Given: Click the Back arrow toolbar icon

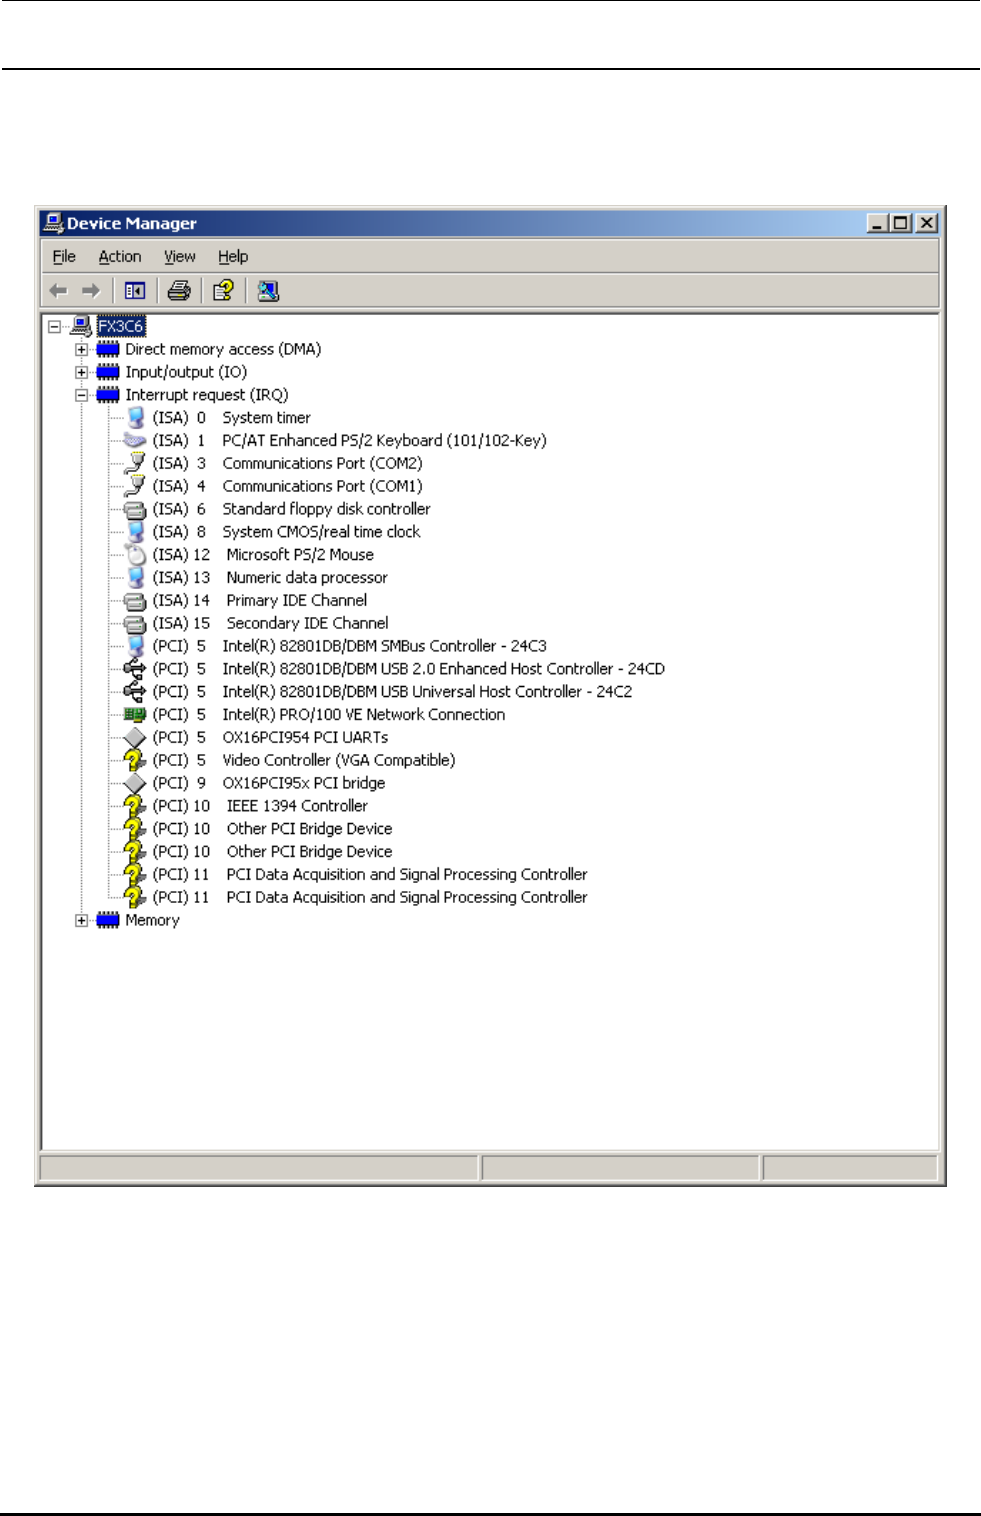Looking at the screenshot, I should 58,291.
